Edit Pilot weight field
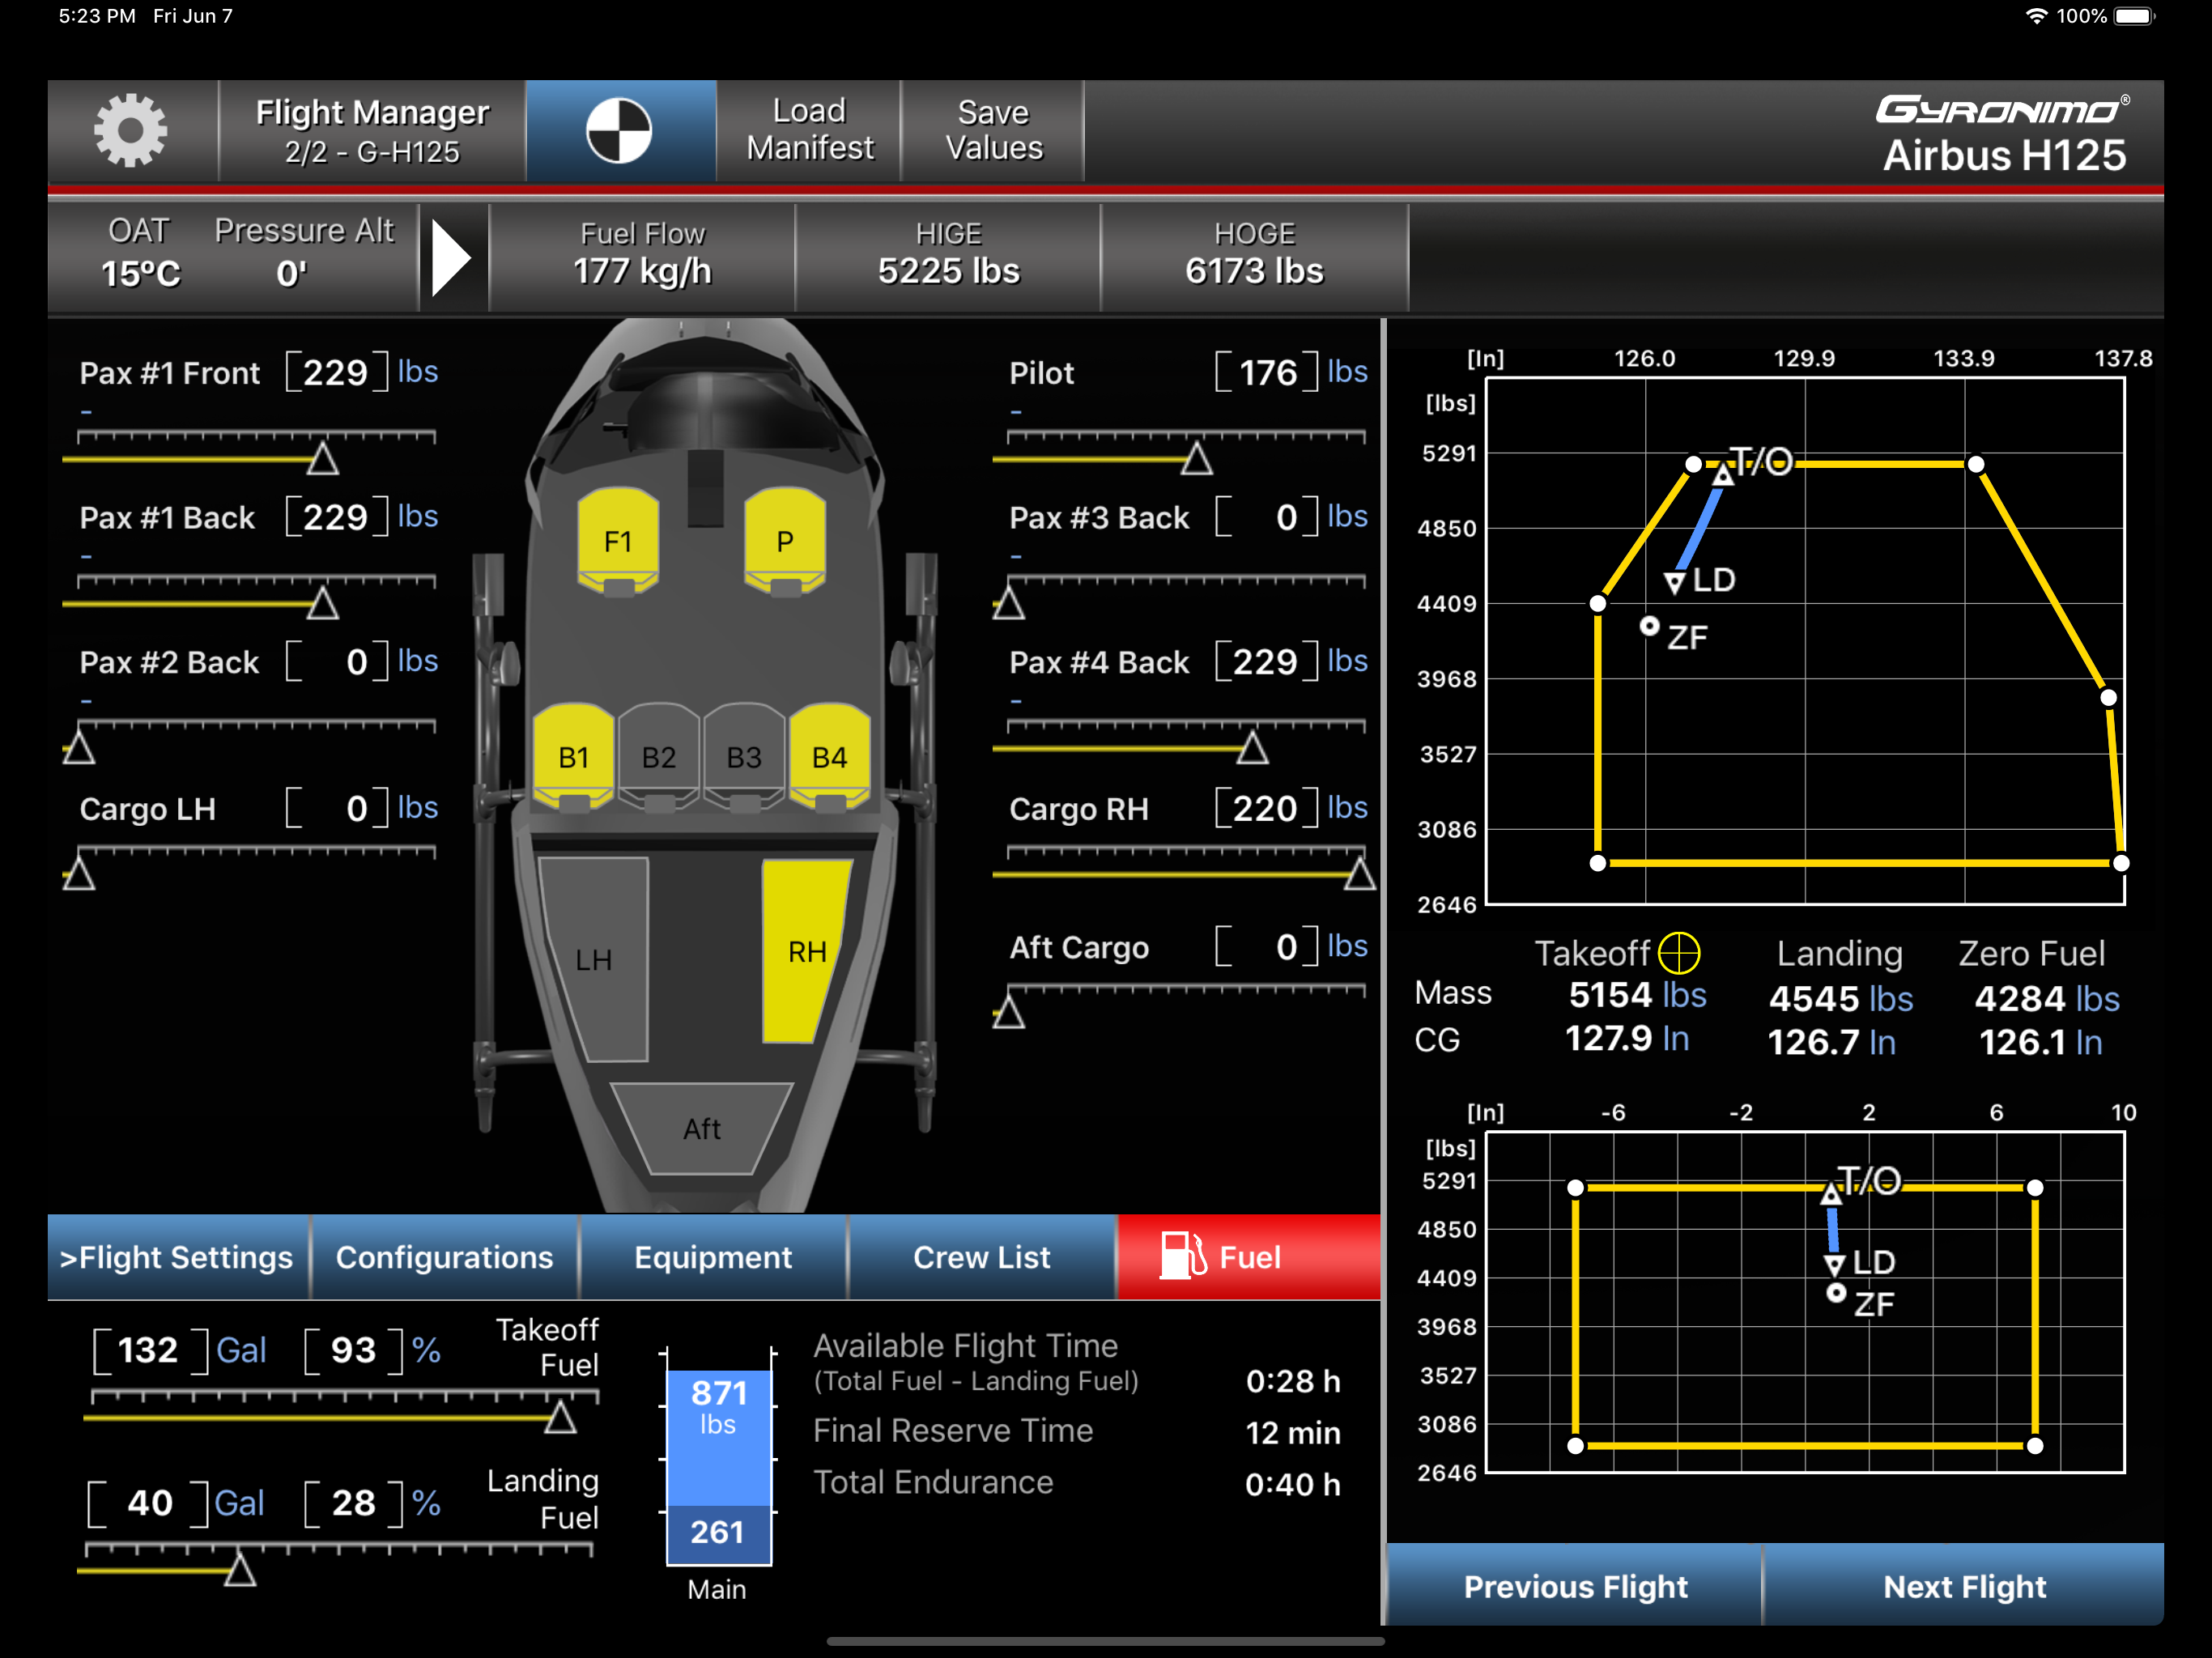Screen dimensions: 2212x1658 (1267, 372)
